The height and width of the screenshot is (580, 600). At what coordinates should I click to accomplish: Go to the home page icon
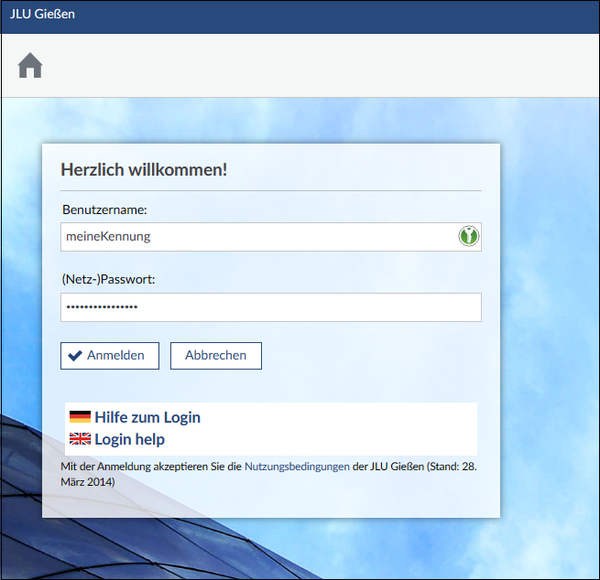(30, 65)
